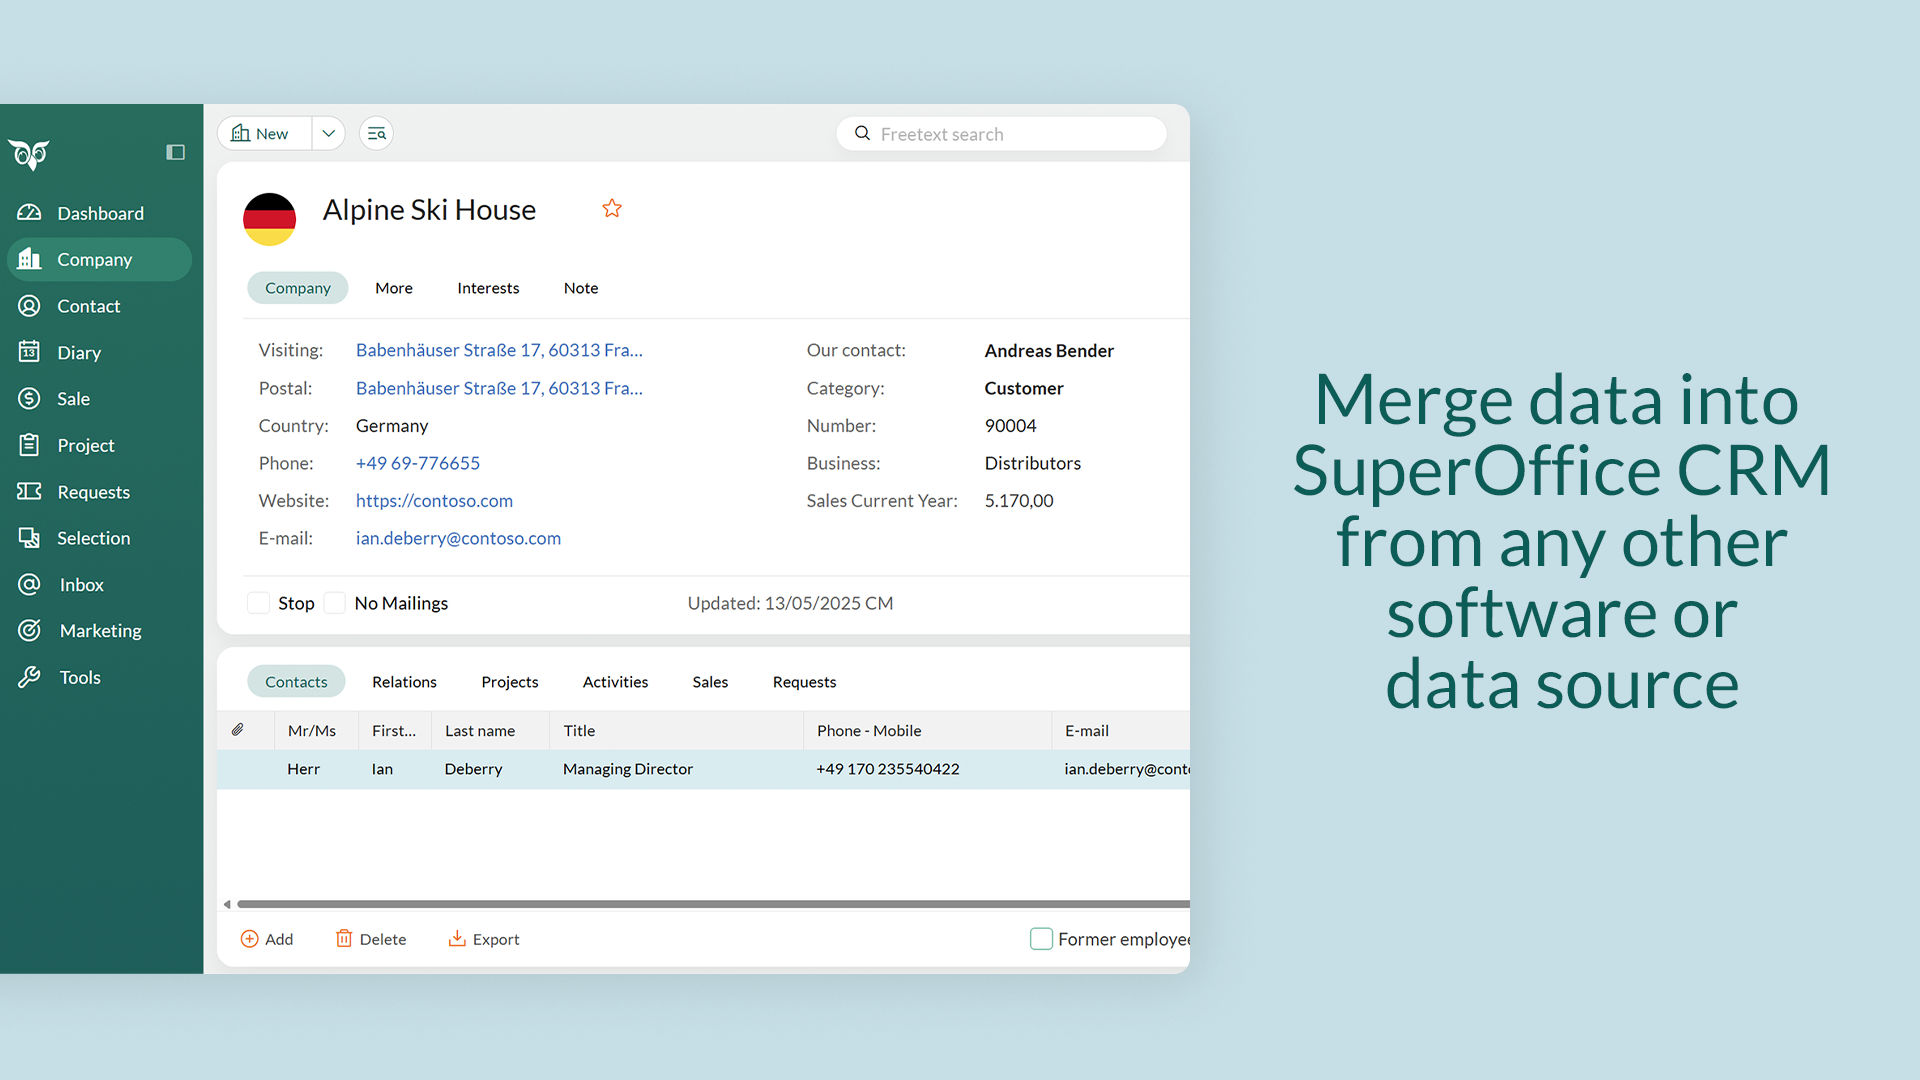Select Company in the sidebar
This screenshot has height=1080, width=1920.
(x=99, y=259)
